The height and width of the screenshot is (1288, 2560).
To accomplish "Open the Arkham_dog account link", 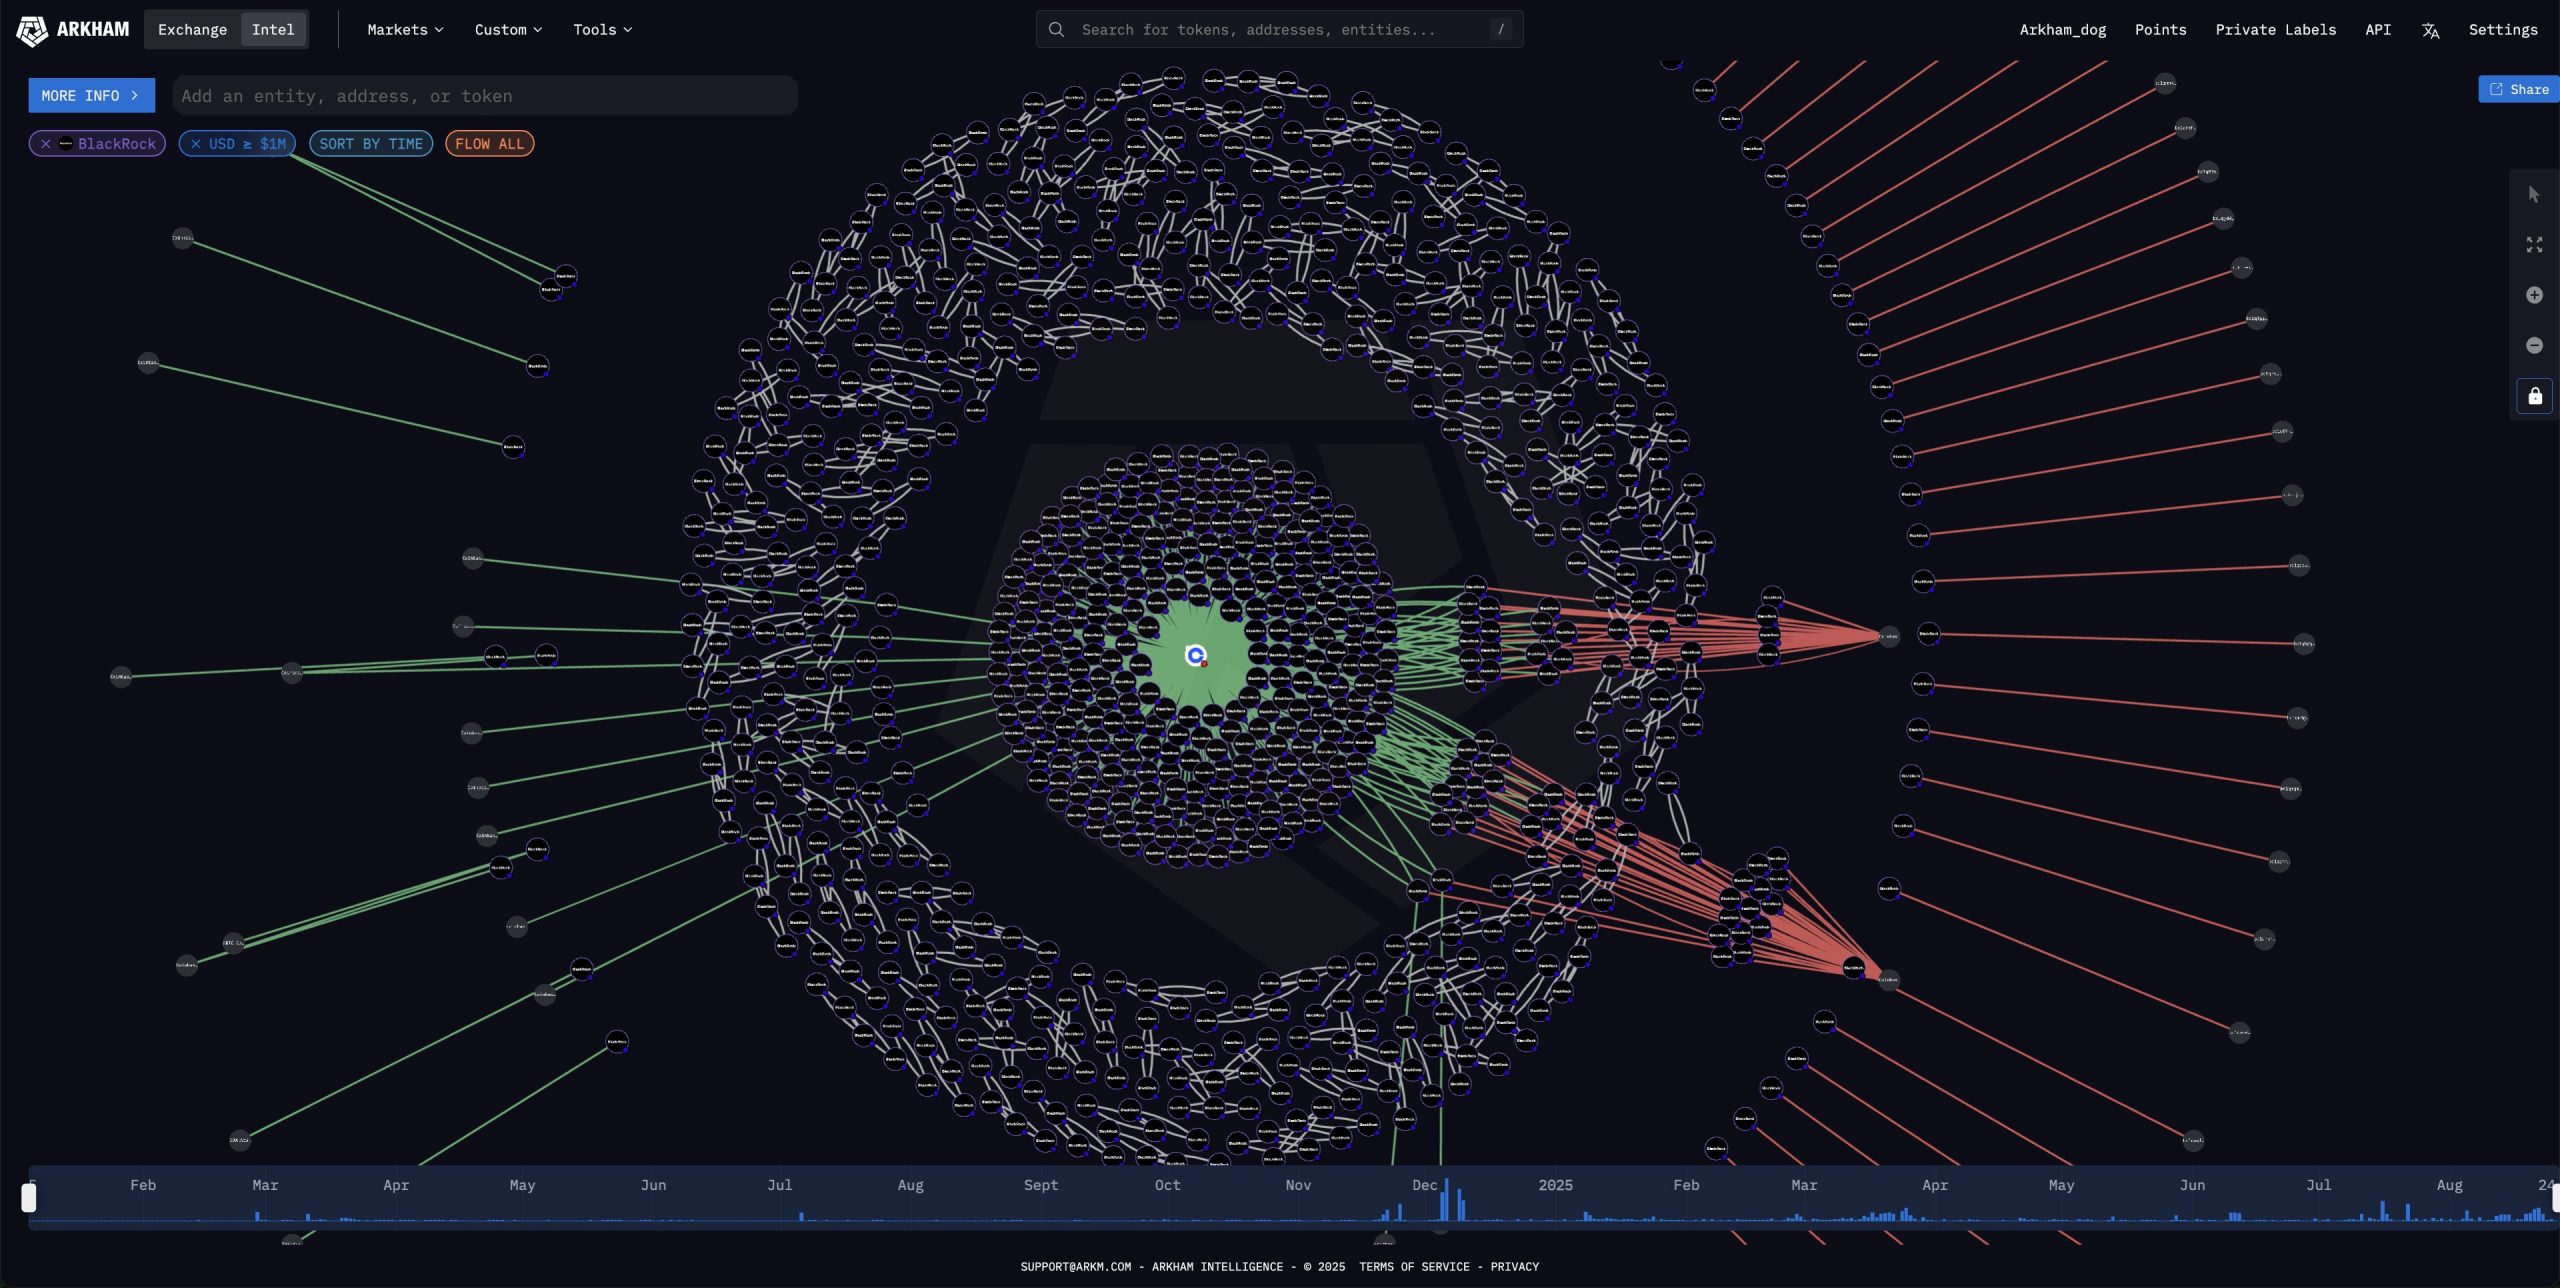I will coord(2062,30).
